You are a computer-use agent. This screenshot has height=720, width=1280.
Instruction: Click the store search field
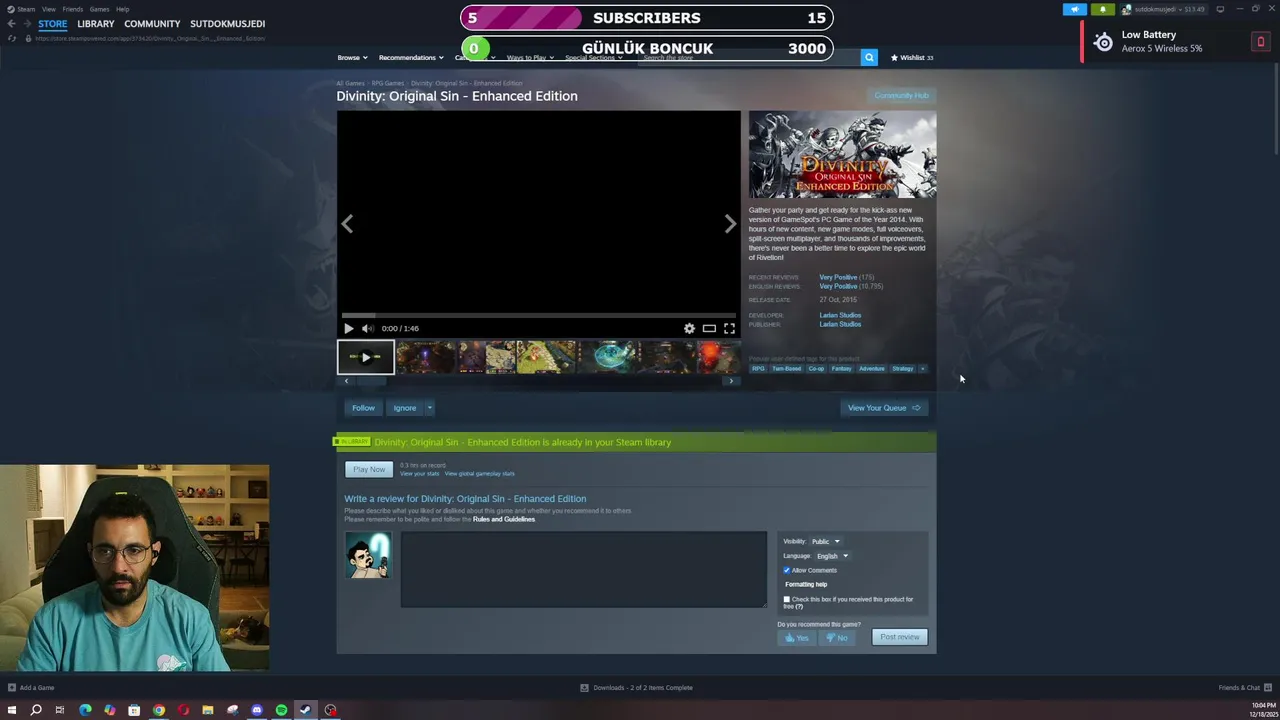click(x=749, y=57)
